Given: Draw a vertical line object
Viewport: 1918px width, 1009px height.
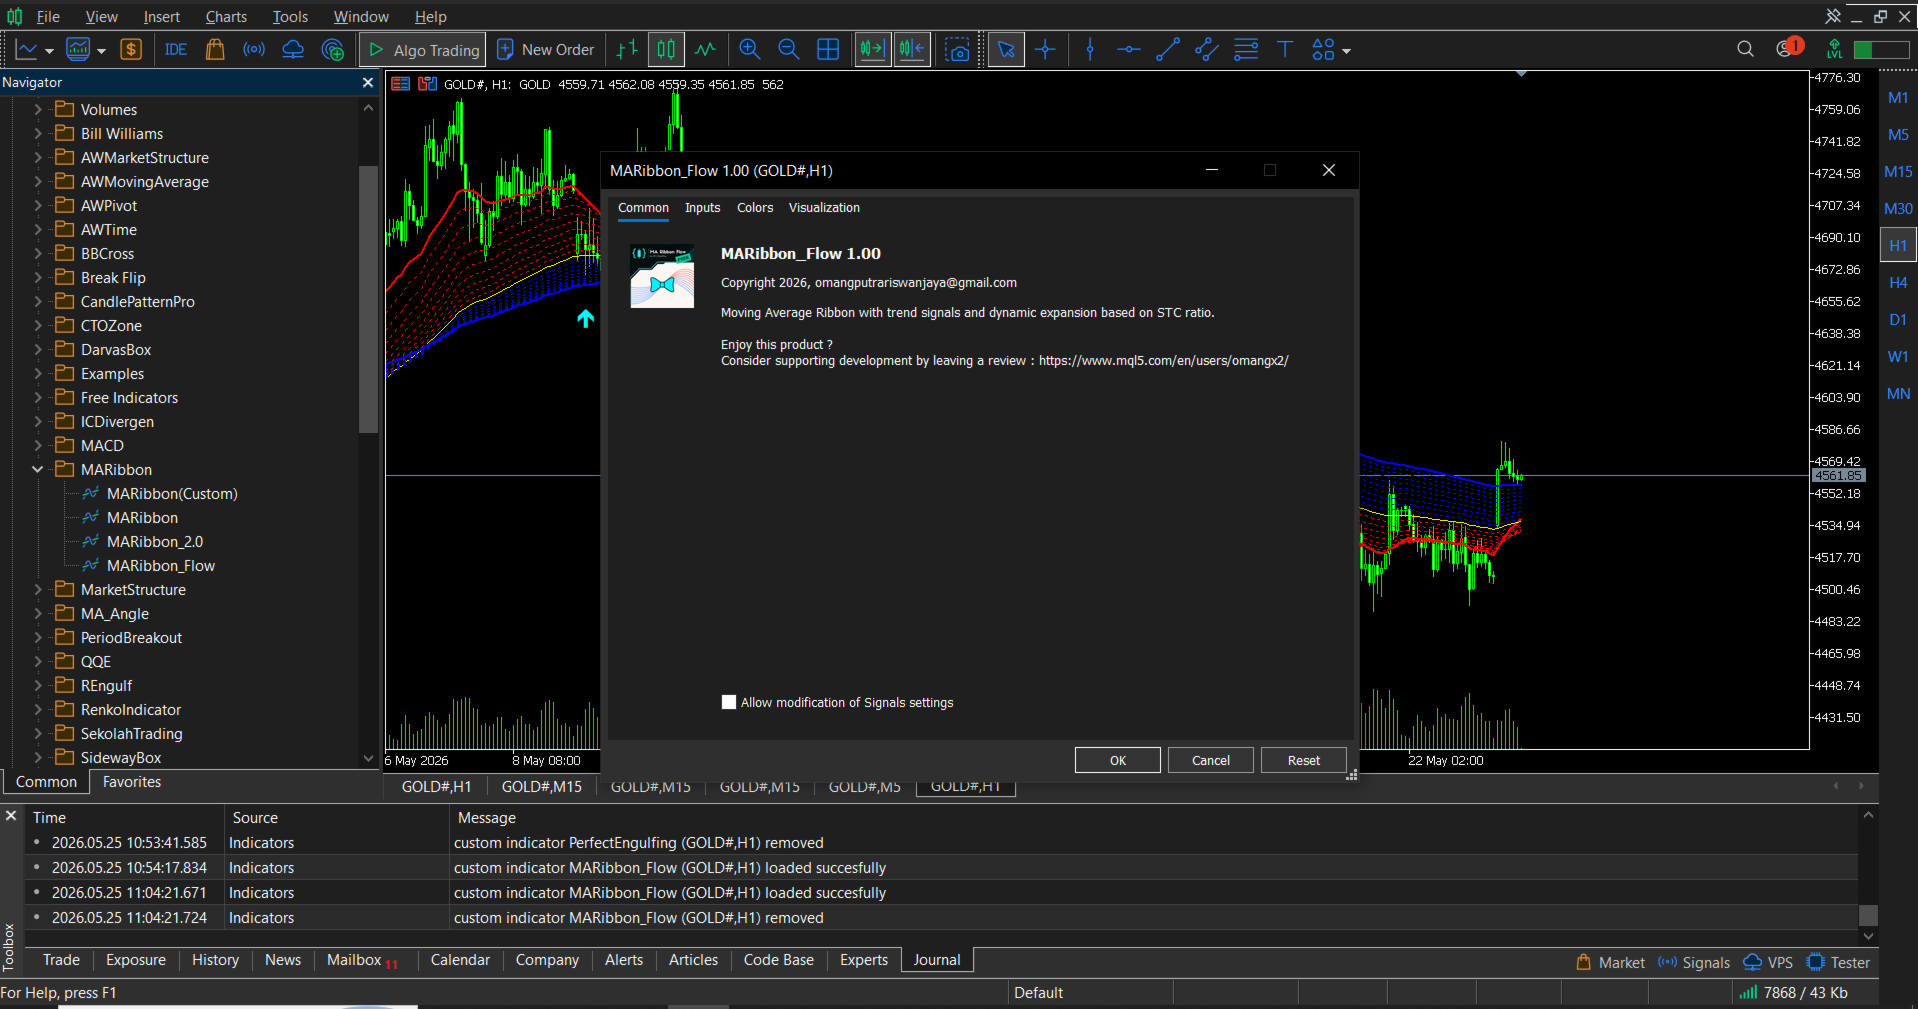Looking at the screenshot, I should (x=1090, y=50).
